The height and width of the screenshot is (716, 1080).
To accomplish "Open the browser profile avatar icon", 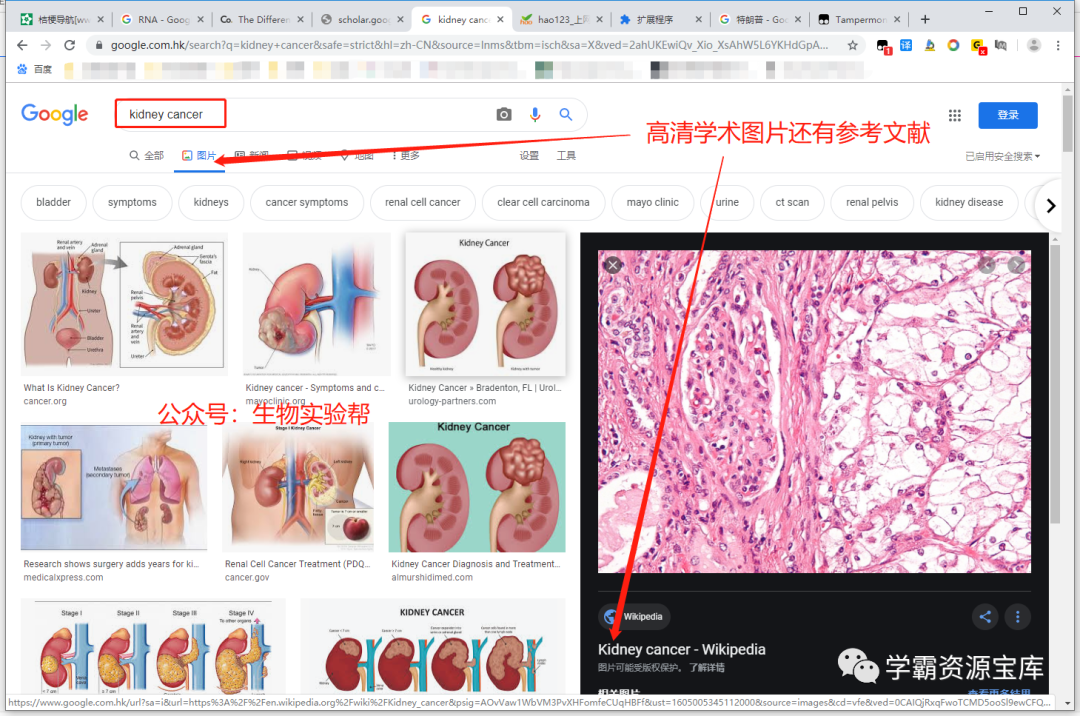I will tap(1034, 45).
